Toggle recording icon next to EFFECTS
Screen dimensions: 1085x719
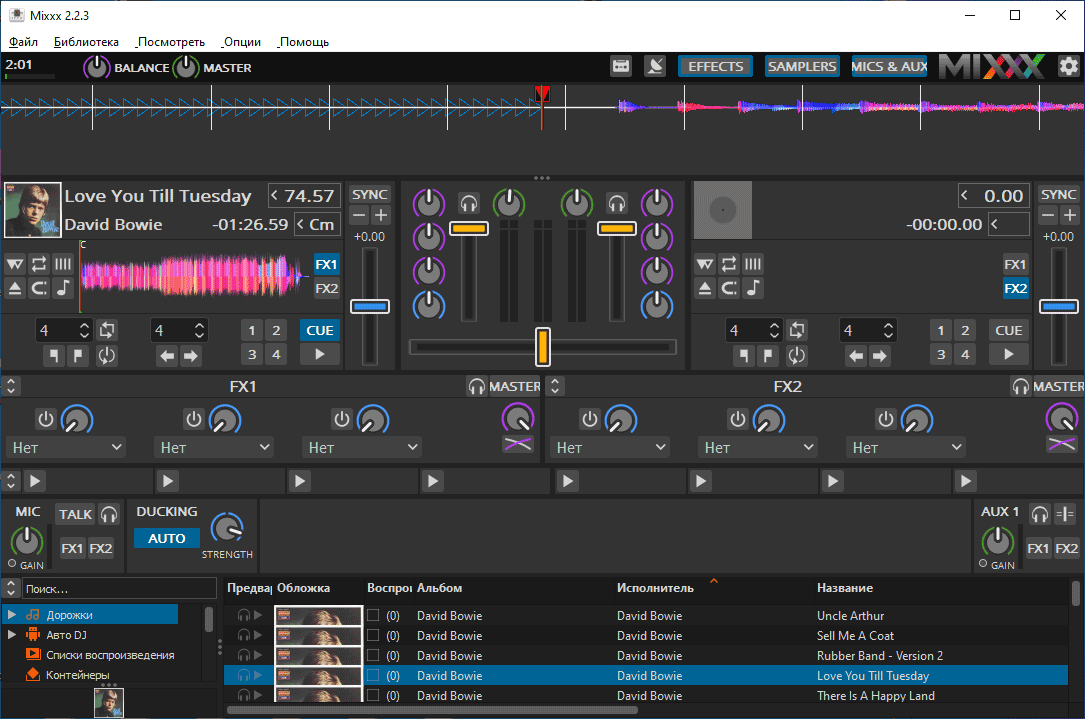[621, 66]
